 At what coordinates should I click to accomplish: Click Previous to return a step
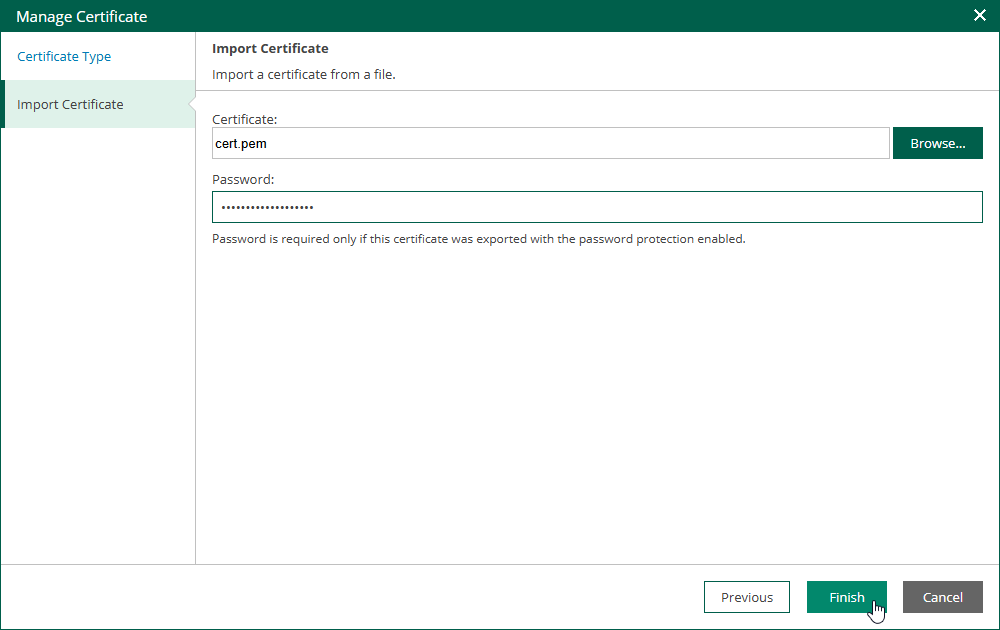746,597
